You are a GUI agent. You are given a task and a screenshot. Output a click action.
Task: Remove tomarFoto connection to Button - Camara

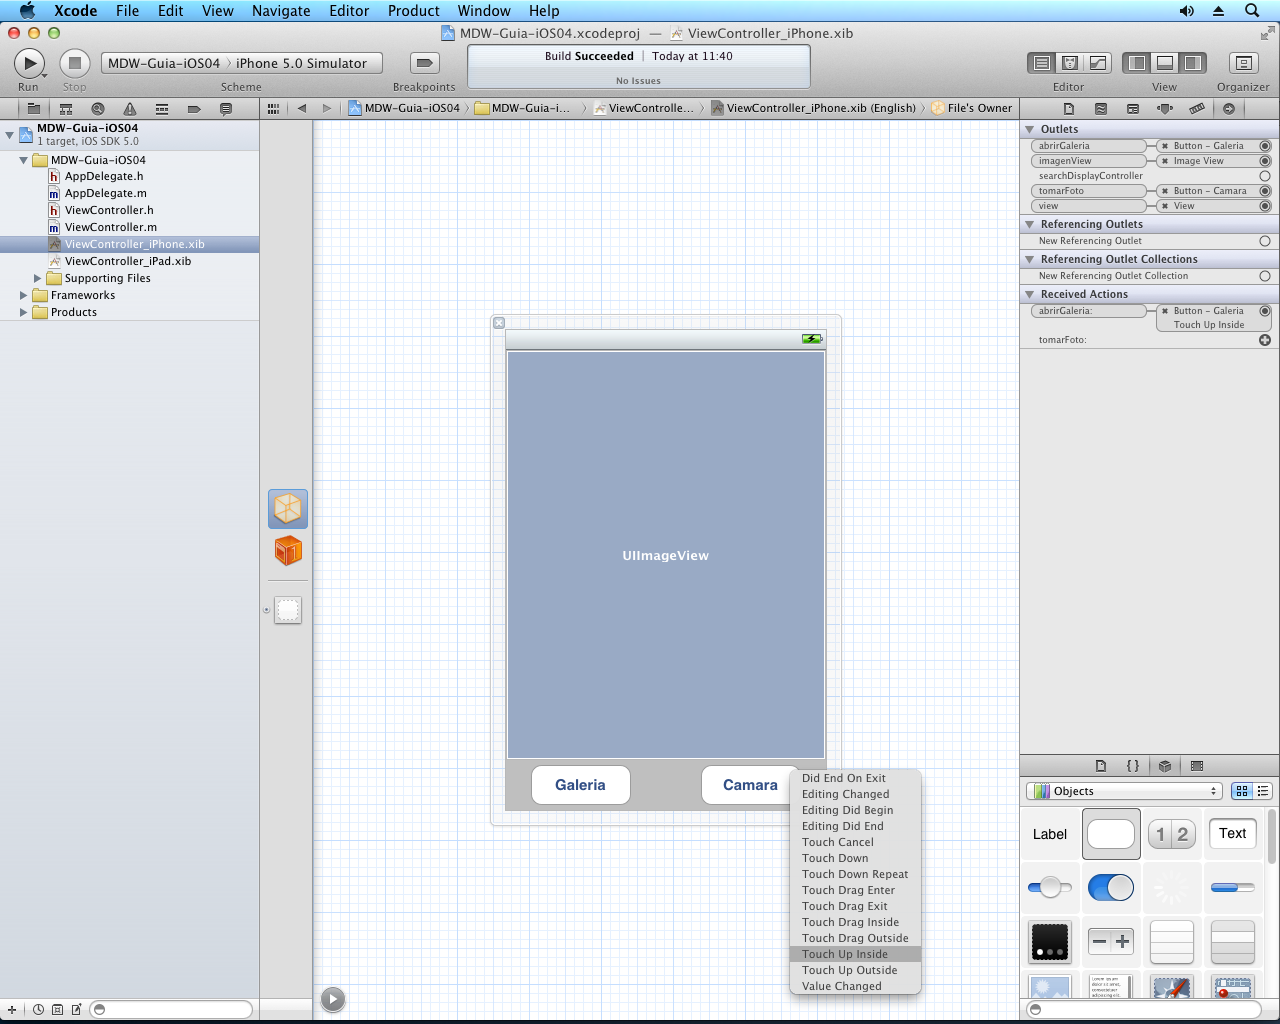tap(1165, 191)
